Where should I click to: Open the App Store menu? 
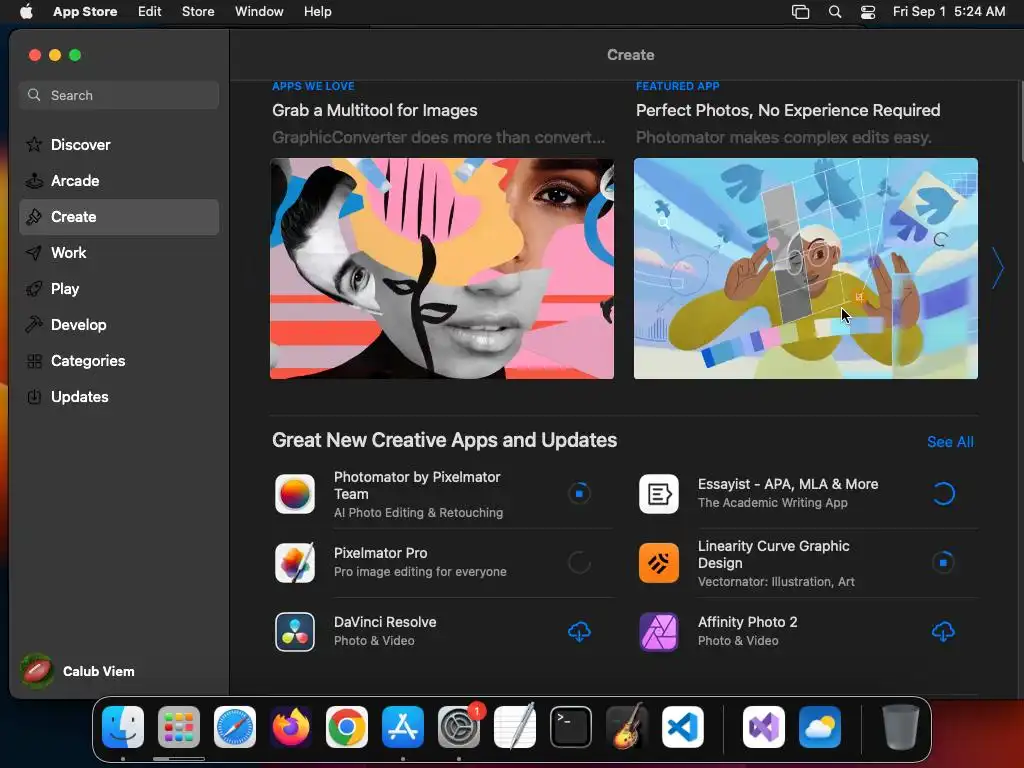click(x=85, y=11)
